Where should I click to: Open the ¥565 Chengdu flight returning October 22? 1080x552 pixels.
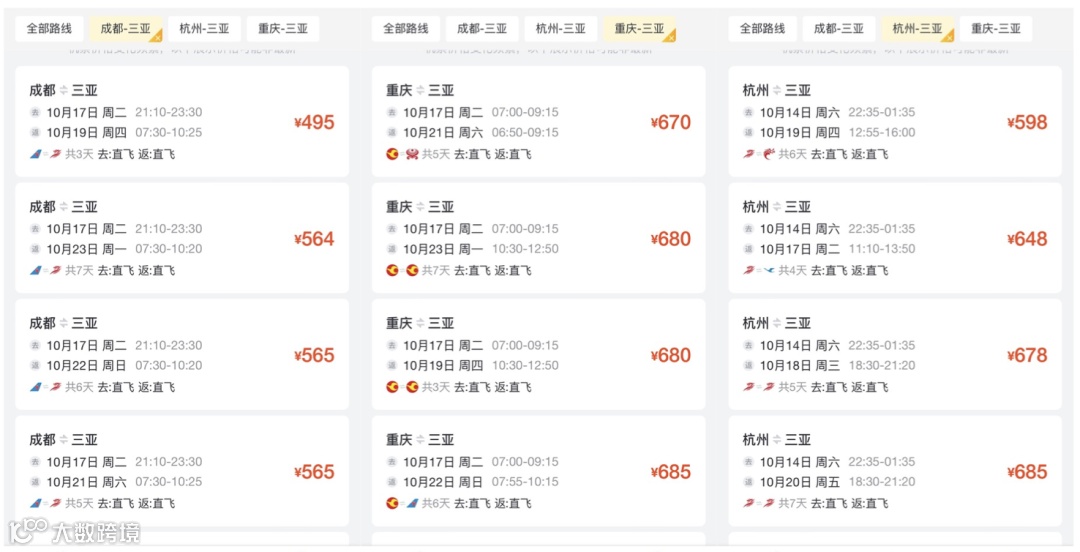point(182,355)
